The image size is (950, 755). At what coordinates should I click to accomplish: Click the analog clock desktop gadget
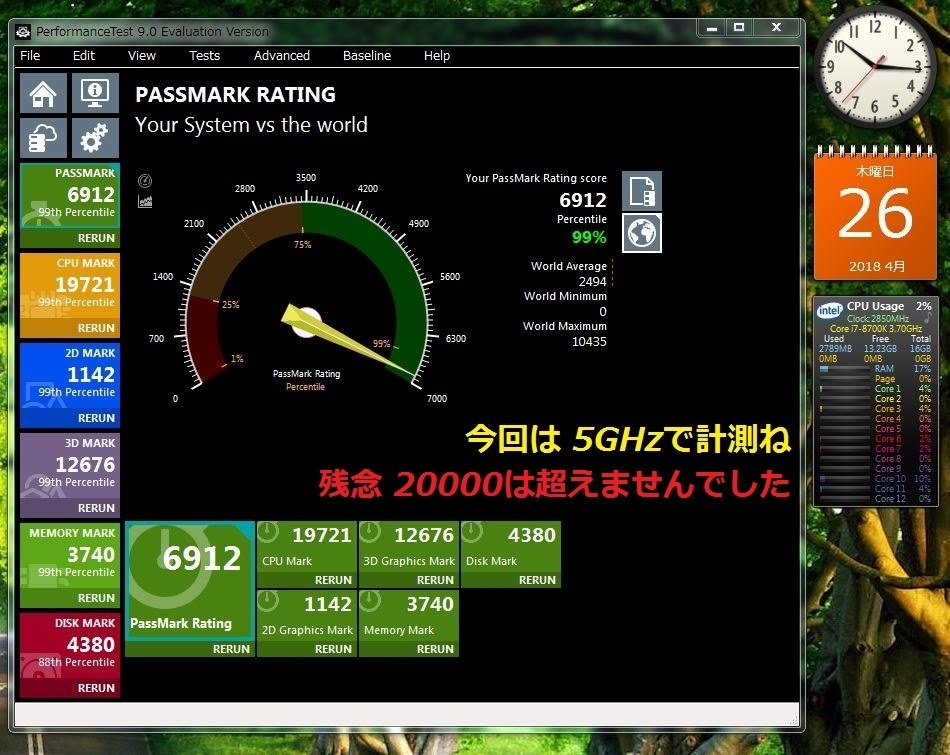click(x=874, y=65)
